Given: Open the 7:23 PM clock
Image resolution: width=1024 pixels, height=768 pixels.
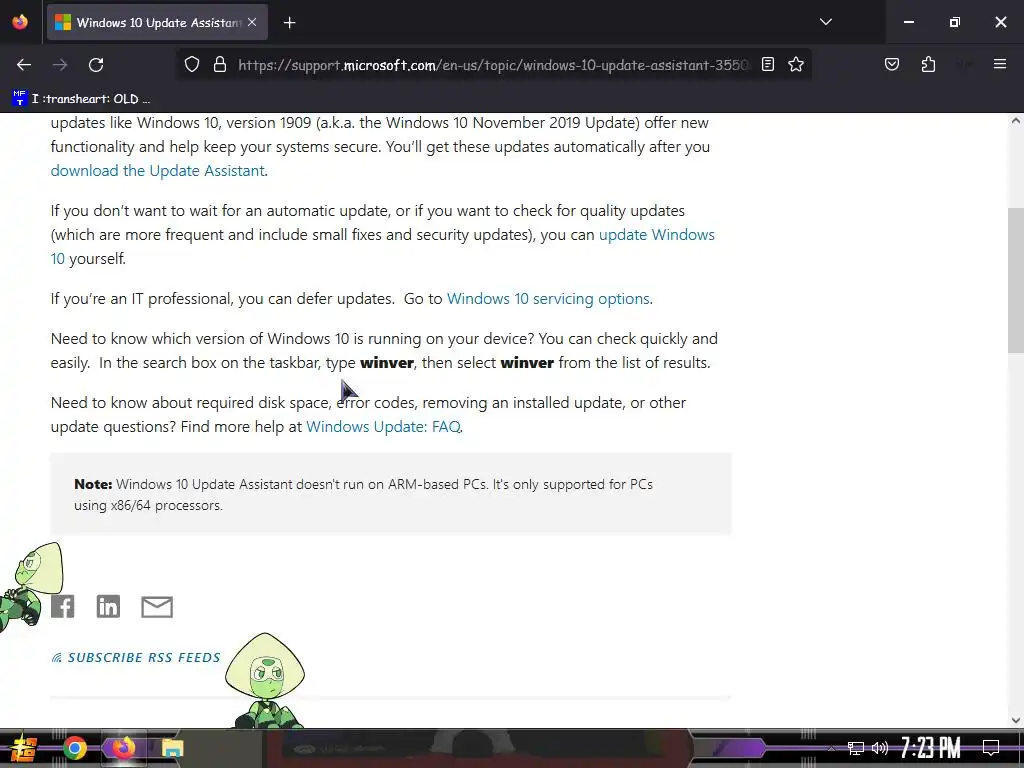Looking at the screenshot, I should point(931,747).
